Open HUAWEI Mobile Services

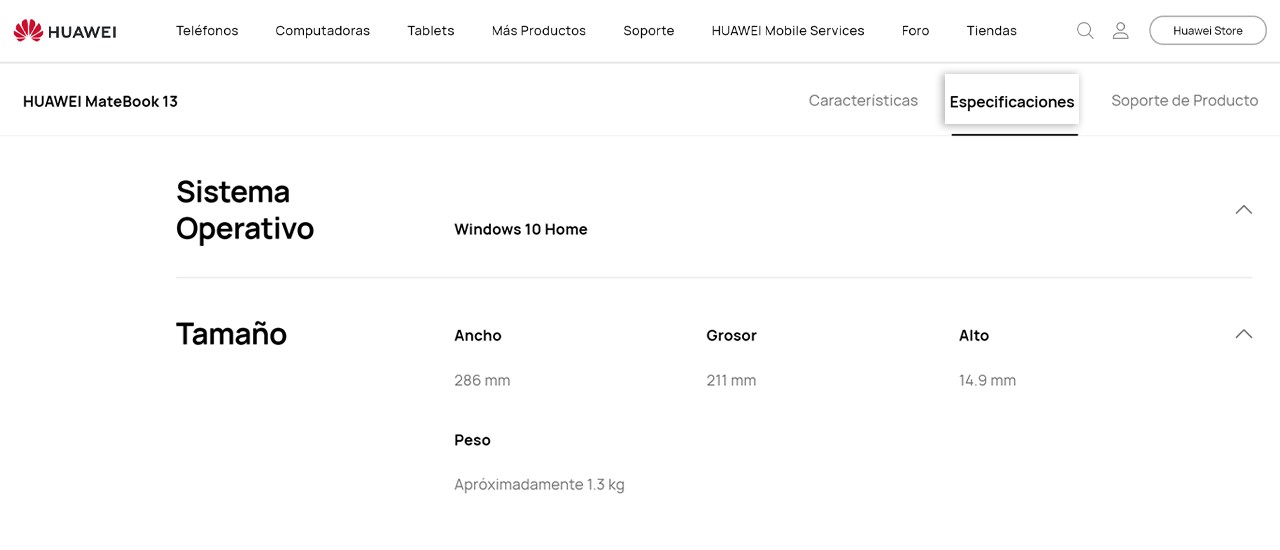788,31
